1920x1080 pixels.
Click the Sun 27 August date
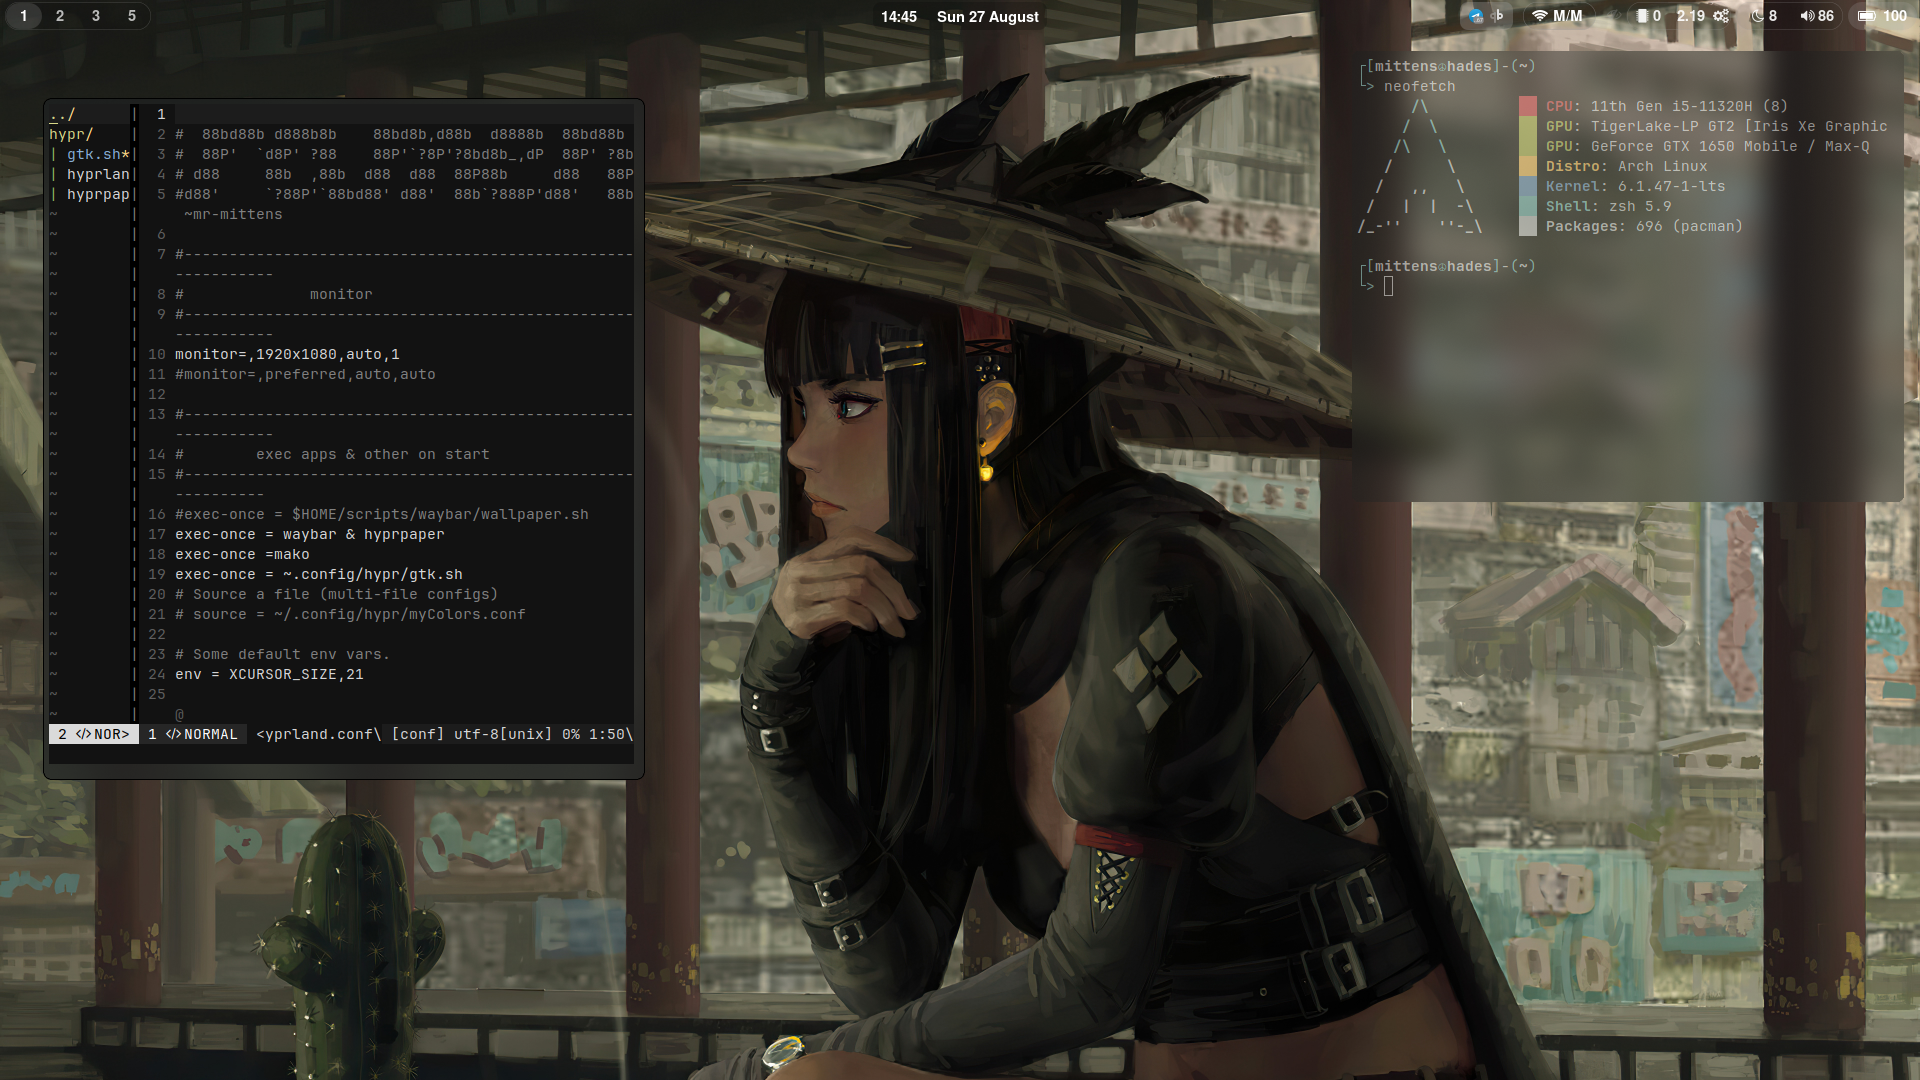[987, 17]
